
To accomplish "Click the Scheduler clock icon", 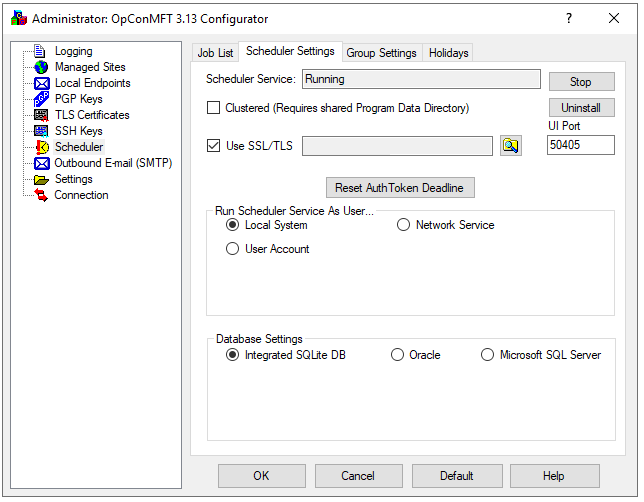I will pyautogui.click(x=42, y=147).
